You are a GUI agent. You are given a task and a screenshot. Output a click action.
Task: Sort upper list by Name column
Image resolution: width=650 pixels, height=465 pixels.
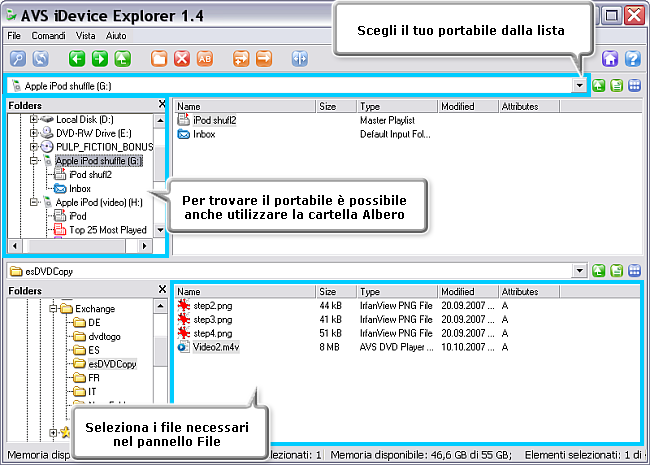point(245,107)
